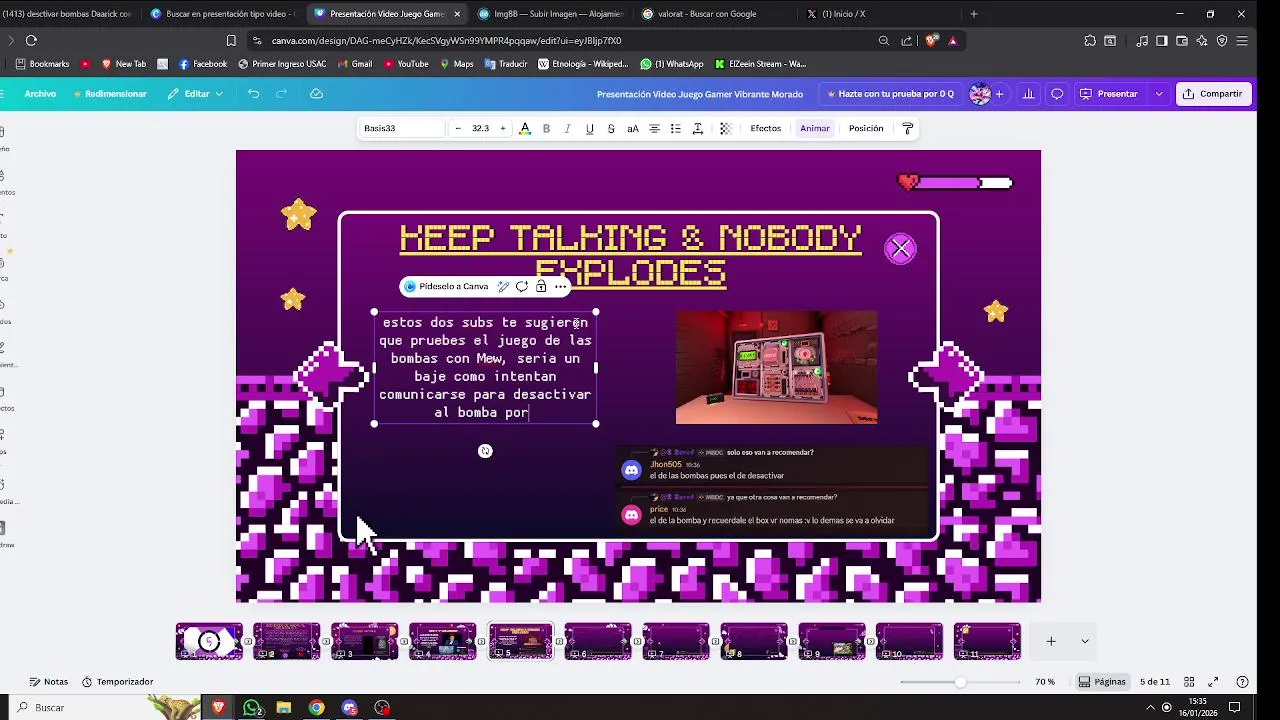
Task: Expand the Presentar dropdown arrow
Action: click(x=1159, y=94)
